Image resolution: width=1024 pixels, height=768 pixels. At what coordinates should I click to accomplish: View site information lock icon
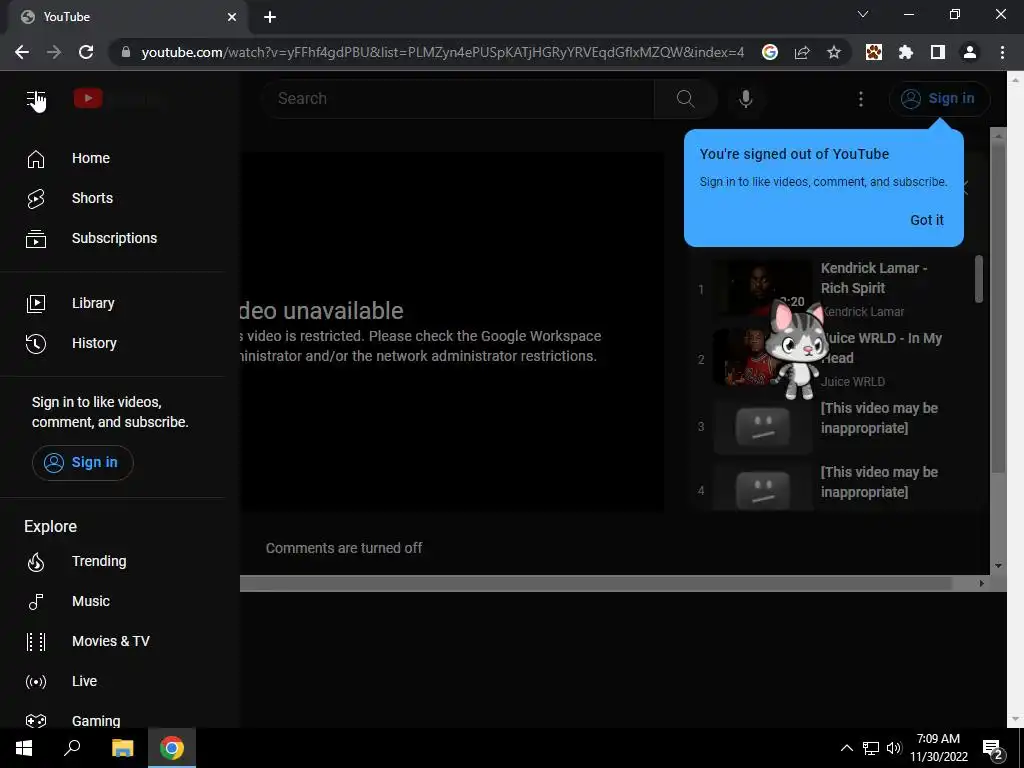[126, 52]
